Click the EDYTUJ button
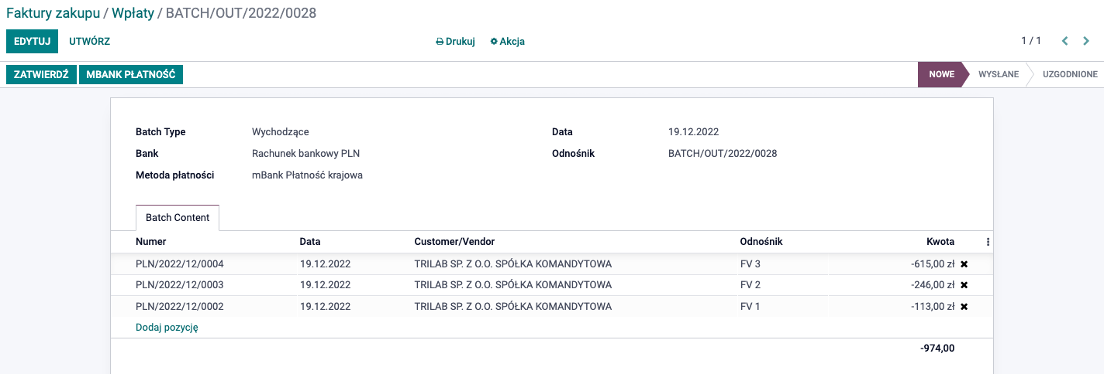 click(x=32, y=42)
